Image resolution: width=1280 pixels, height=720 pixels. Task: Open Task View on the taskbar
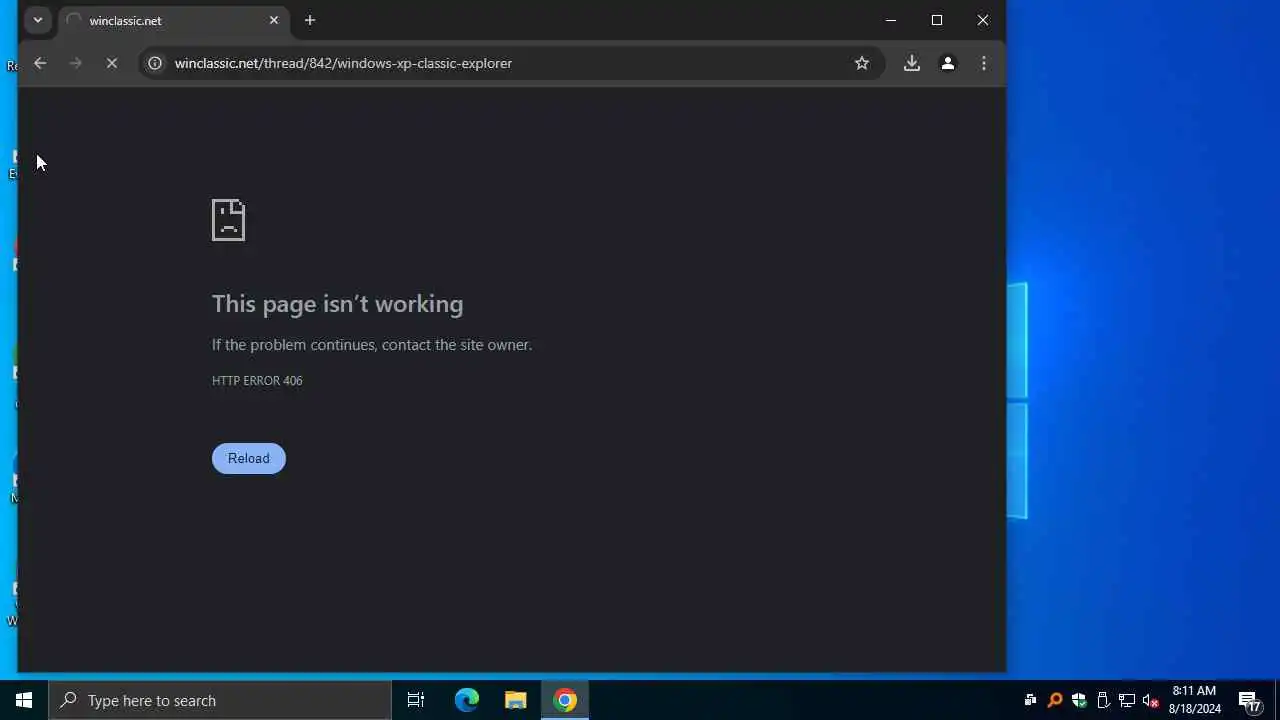point(416,700)
